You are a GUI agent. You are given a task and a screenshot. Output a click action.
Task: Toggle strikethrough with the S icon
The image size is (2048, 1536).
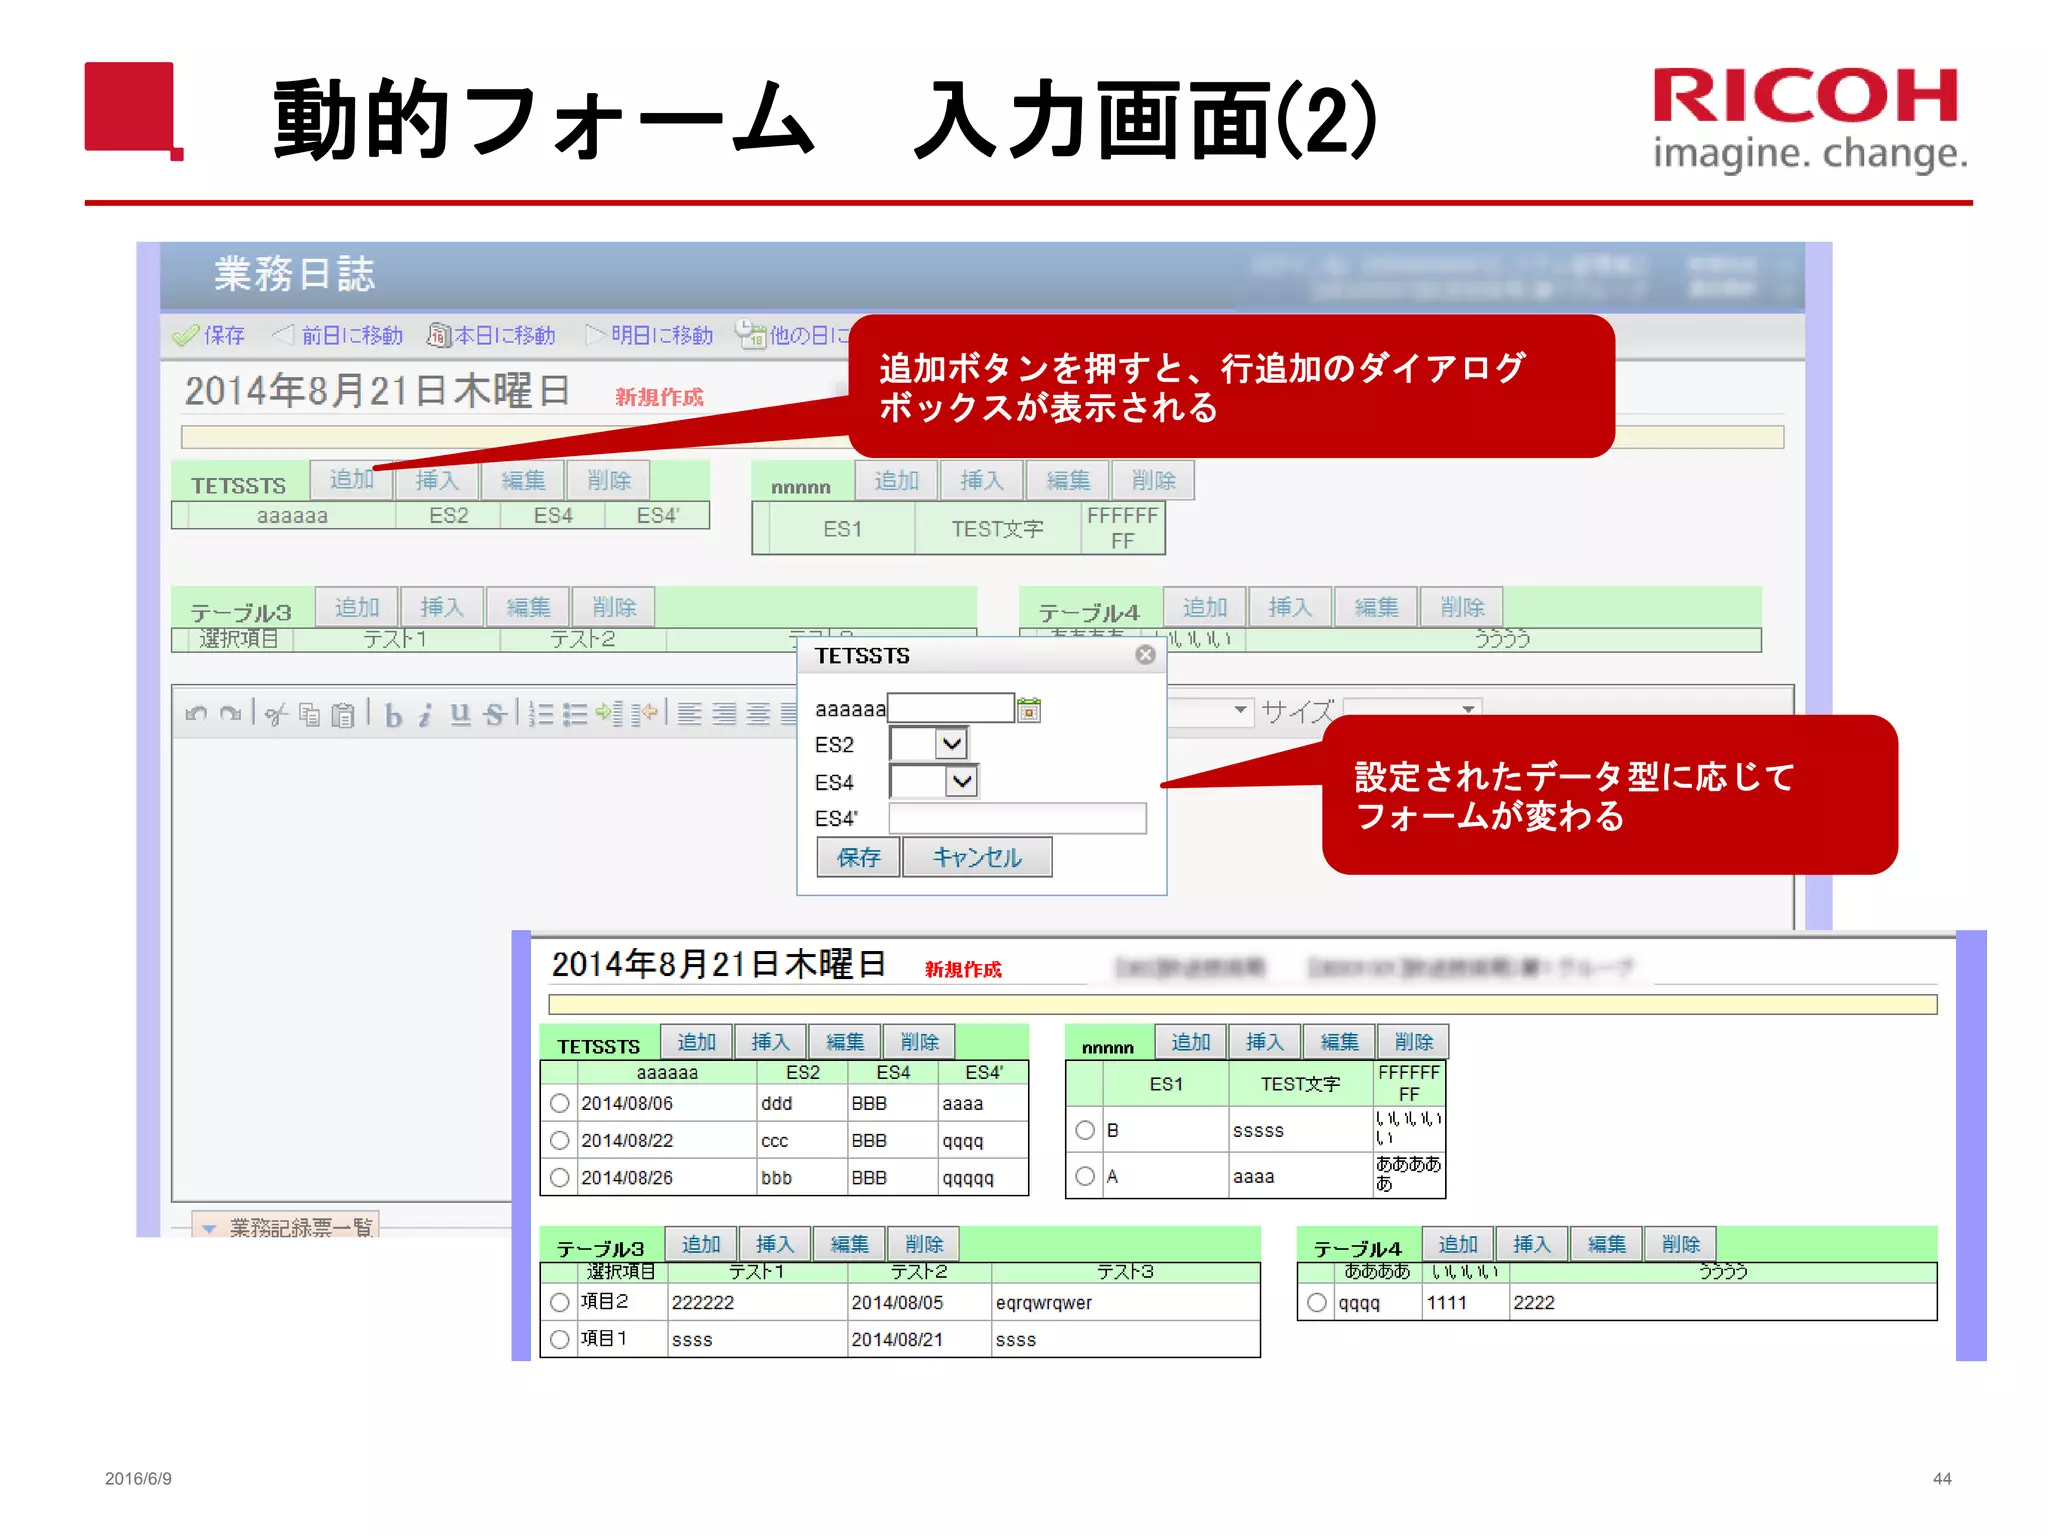coord(494,714)
